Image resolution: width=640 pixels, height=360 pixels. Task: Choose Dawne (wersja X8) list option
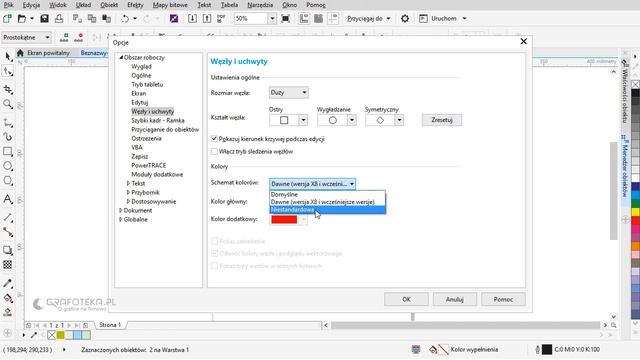[327, 202]
